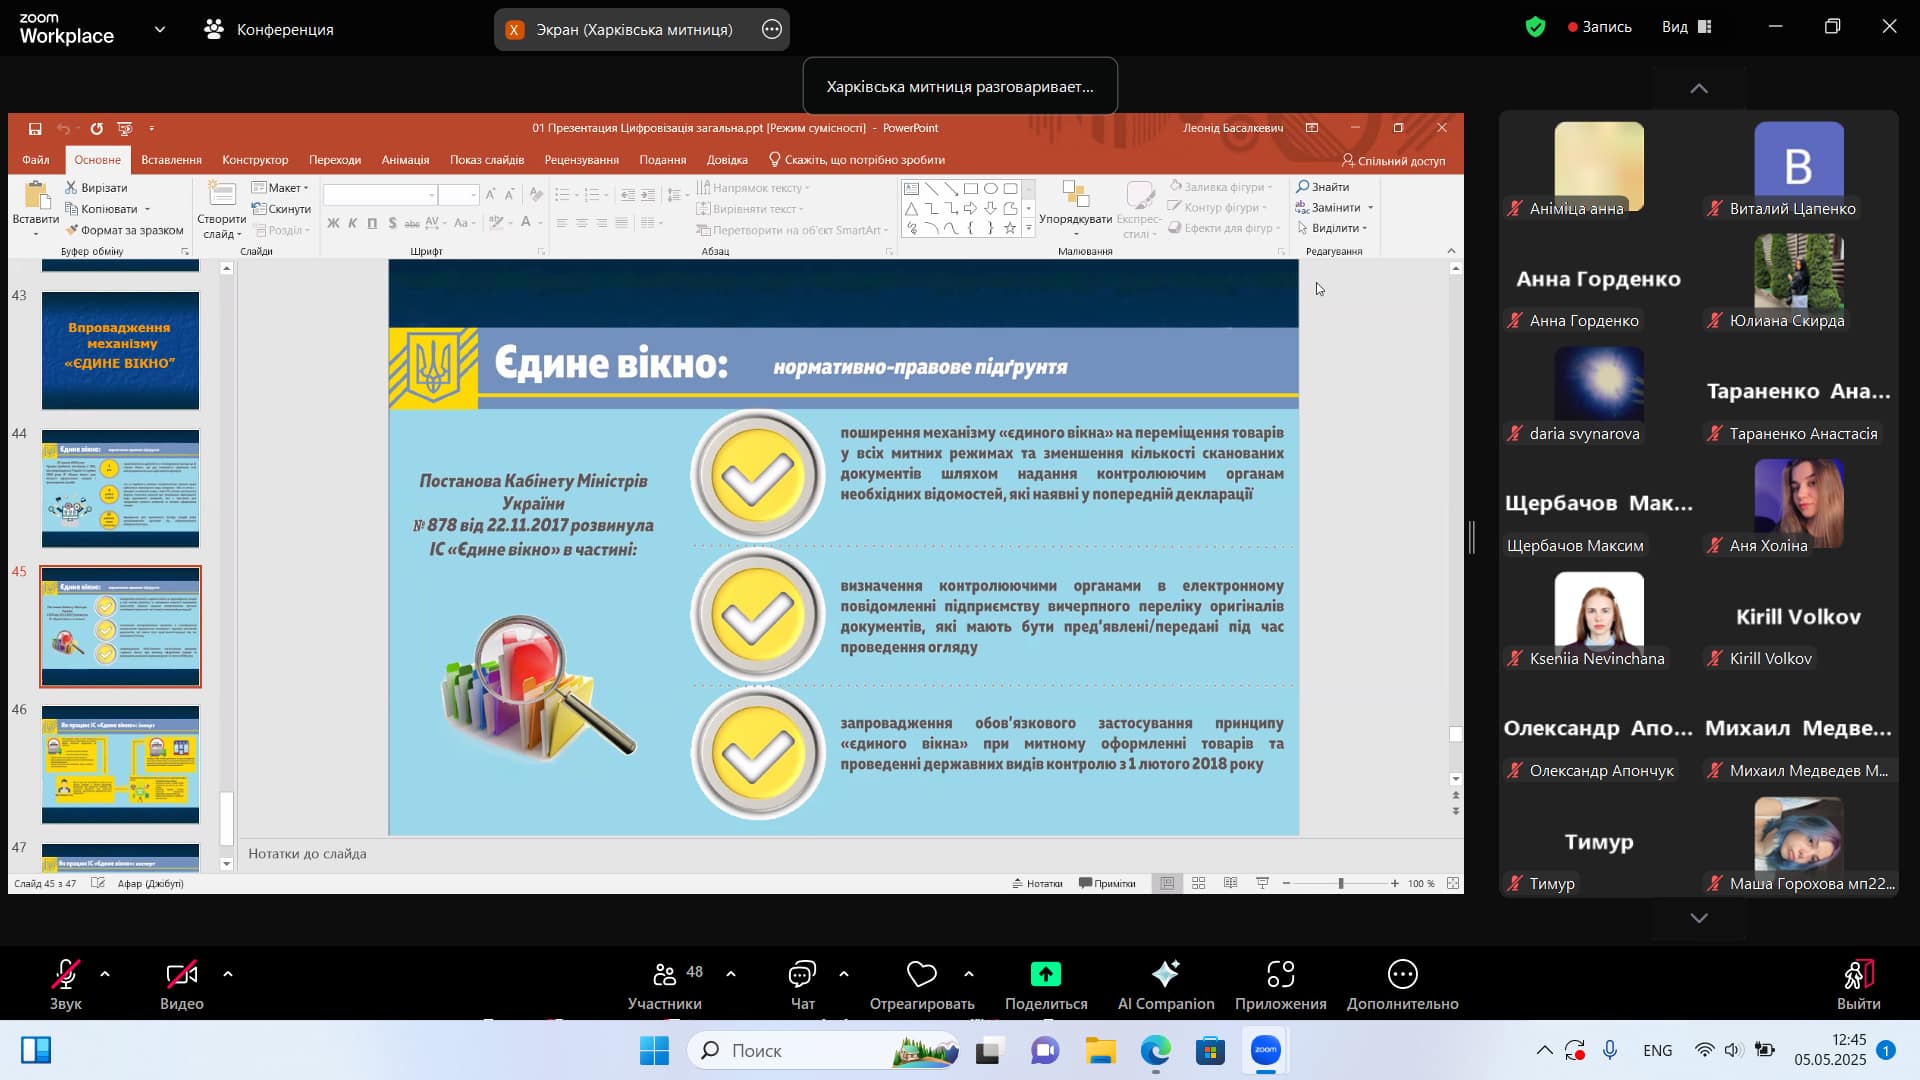This screenshot has height=1080, width=1920.
Task: Open Приложения apps panel
Action: point(1281,985)
